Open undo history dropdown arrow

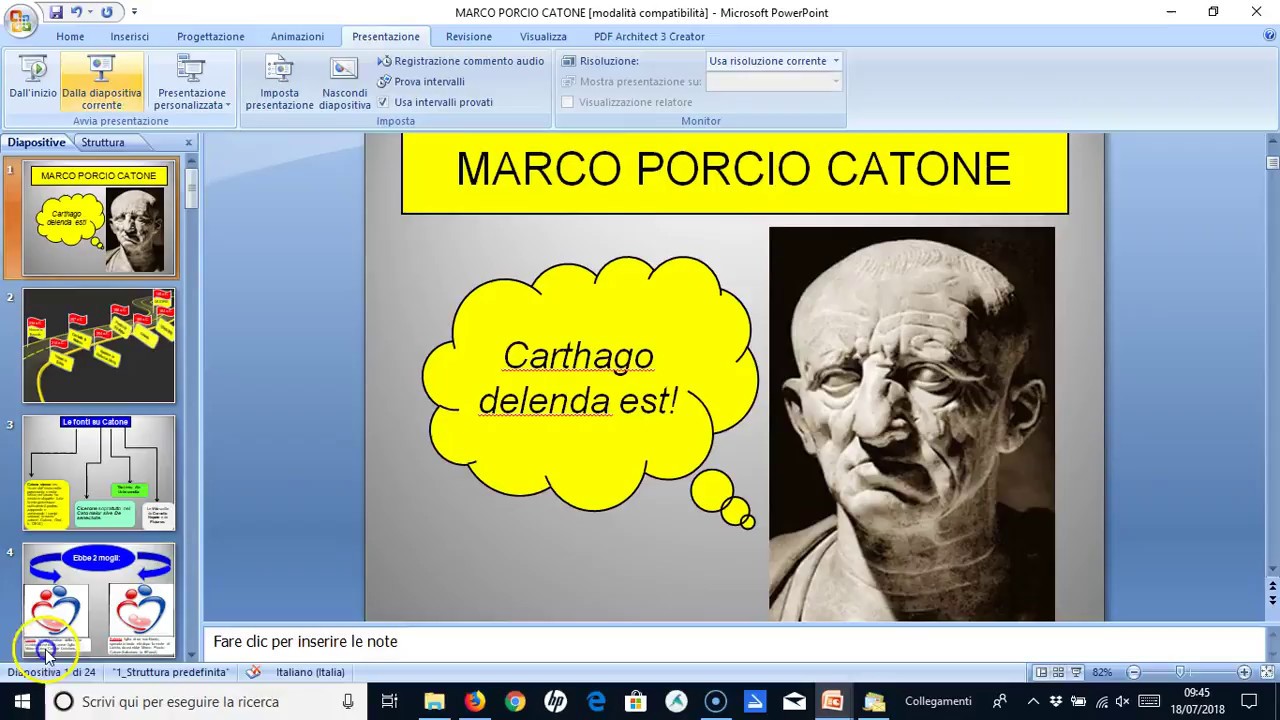(90, 12)
